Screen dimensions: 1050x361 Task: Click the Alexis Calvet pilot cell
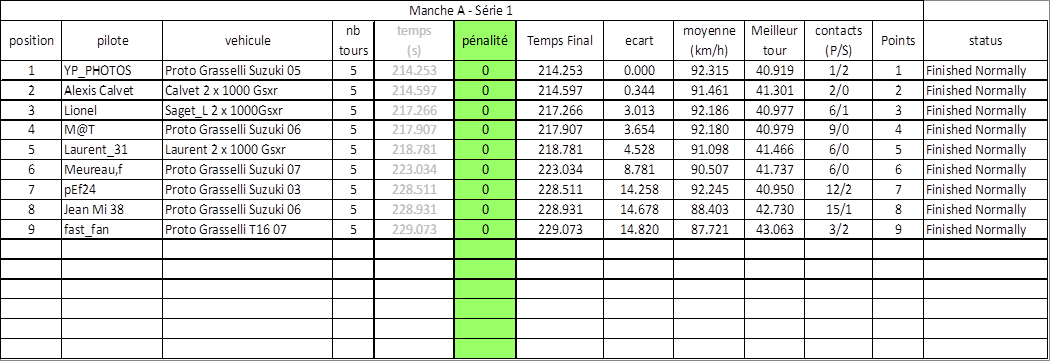(112, 90)
